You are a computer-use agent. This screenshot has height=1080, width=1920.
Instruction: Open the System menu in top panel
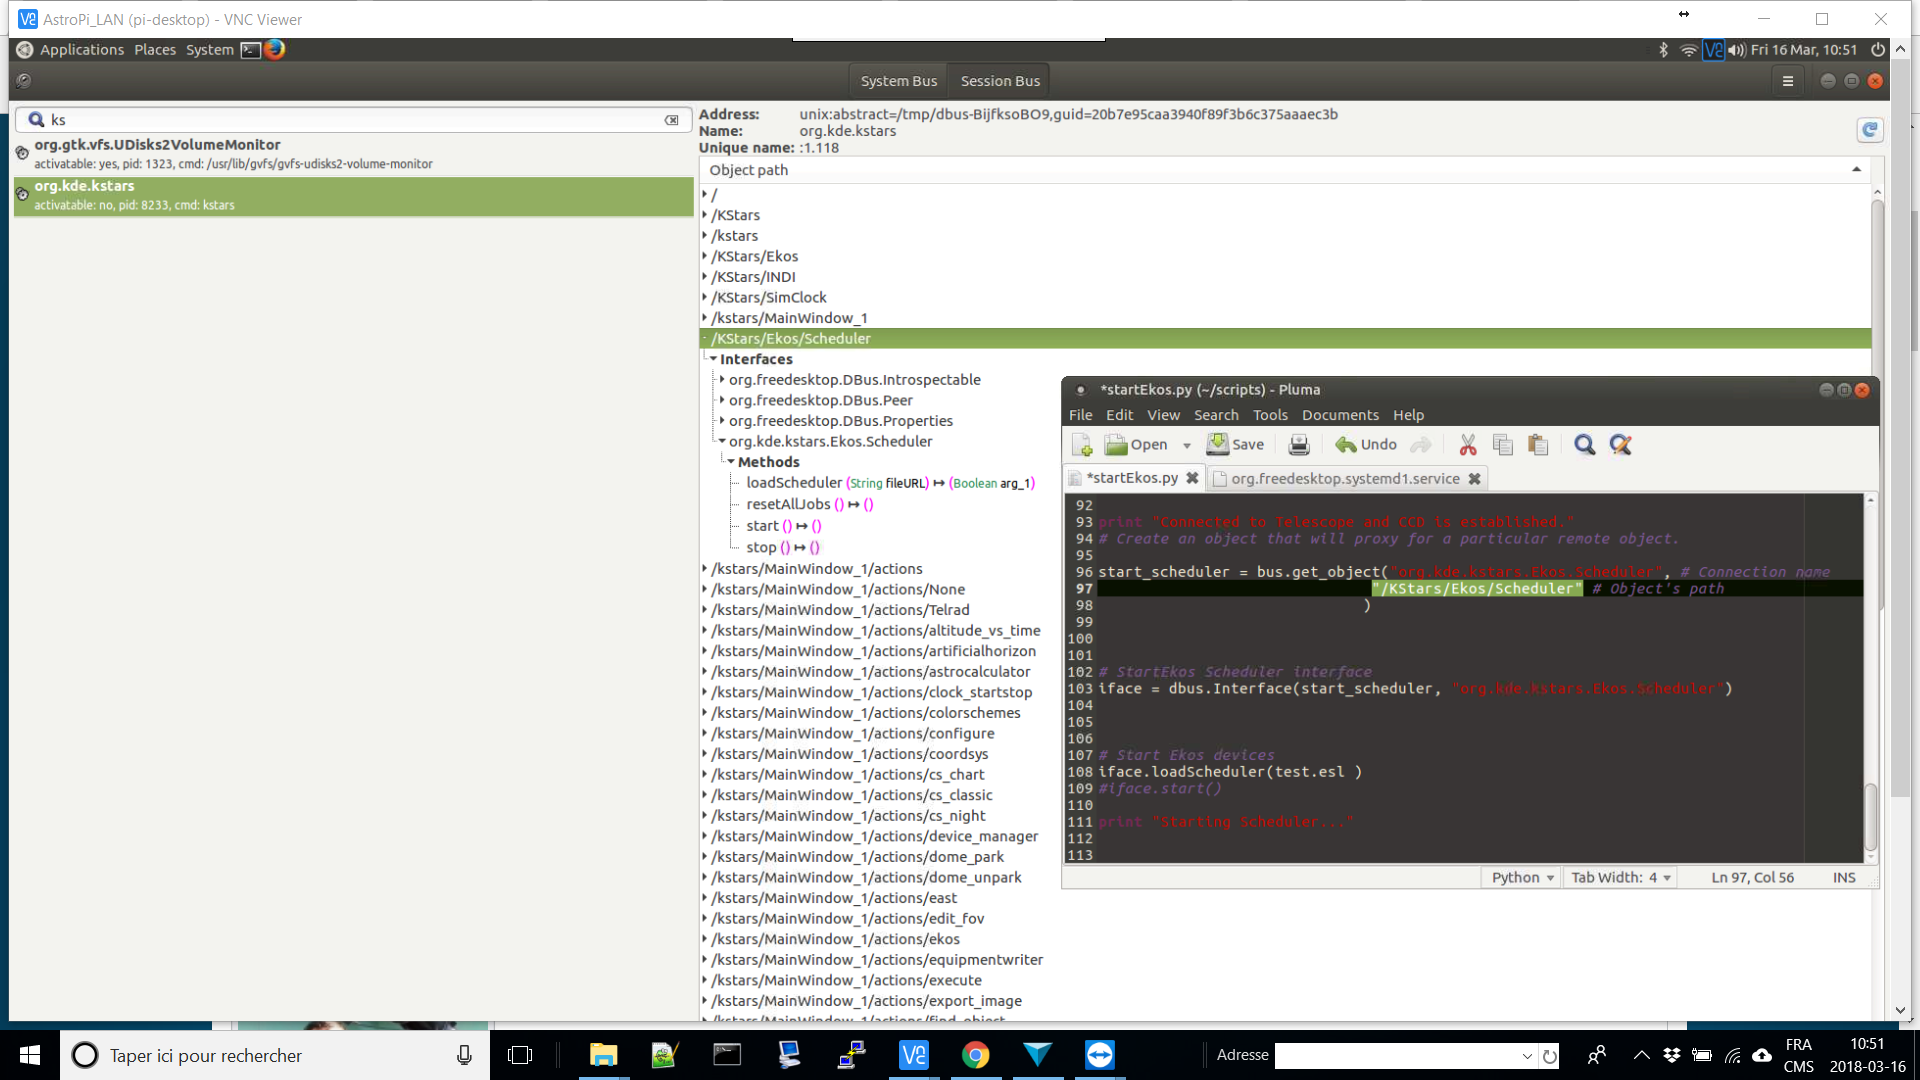[209, 50]
